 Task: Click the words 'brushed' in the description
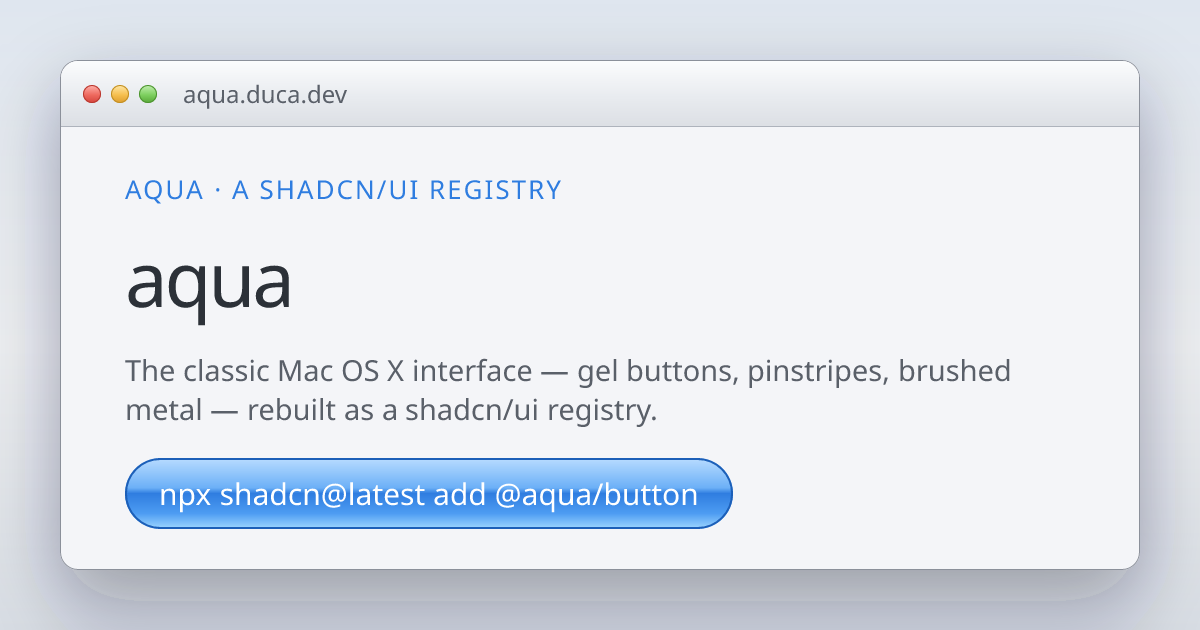tap(954, 372)
